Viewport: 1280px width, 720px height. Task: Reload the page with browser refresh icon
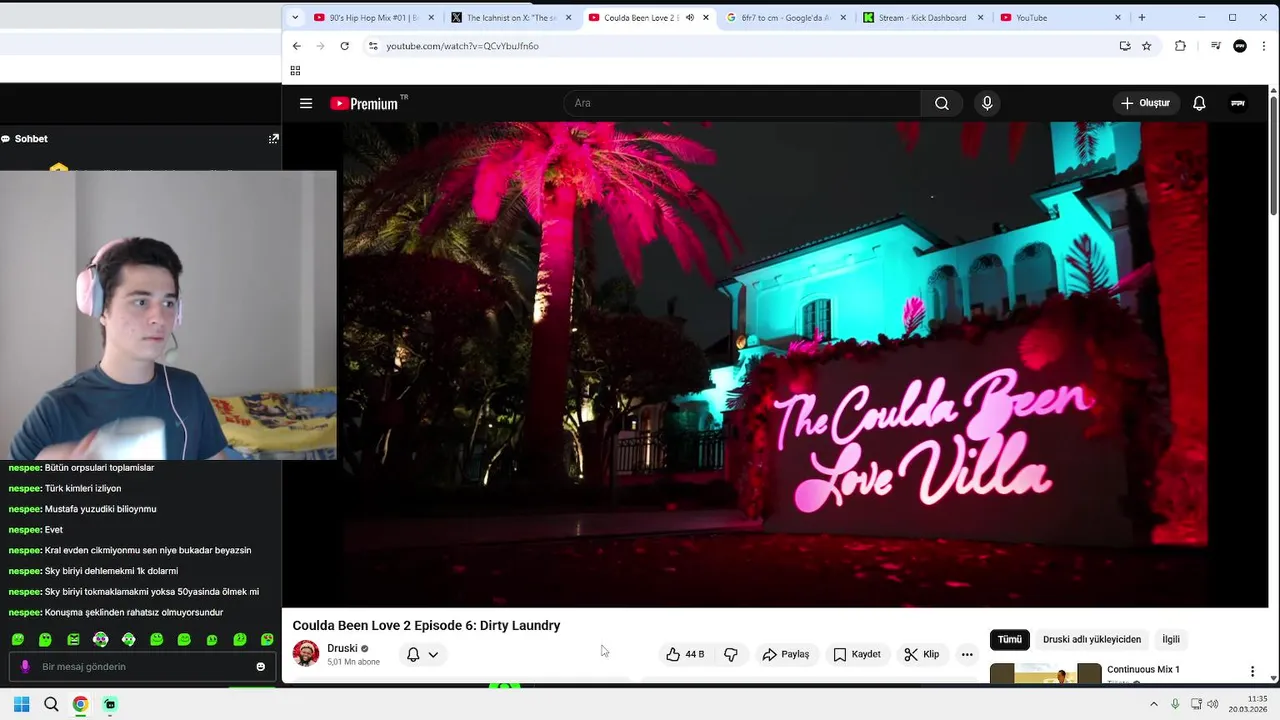(344, 46)
